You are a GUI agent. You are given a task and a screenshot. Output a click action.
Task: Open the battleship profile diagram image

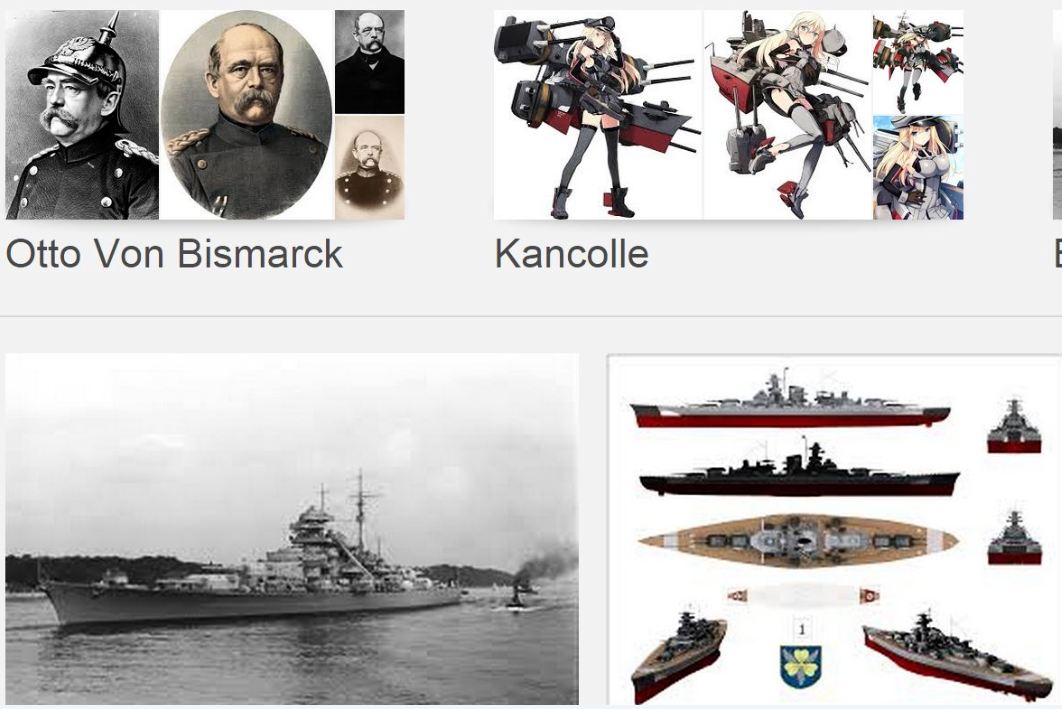(x=834, y=530)
